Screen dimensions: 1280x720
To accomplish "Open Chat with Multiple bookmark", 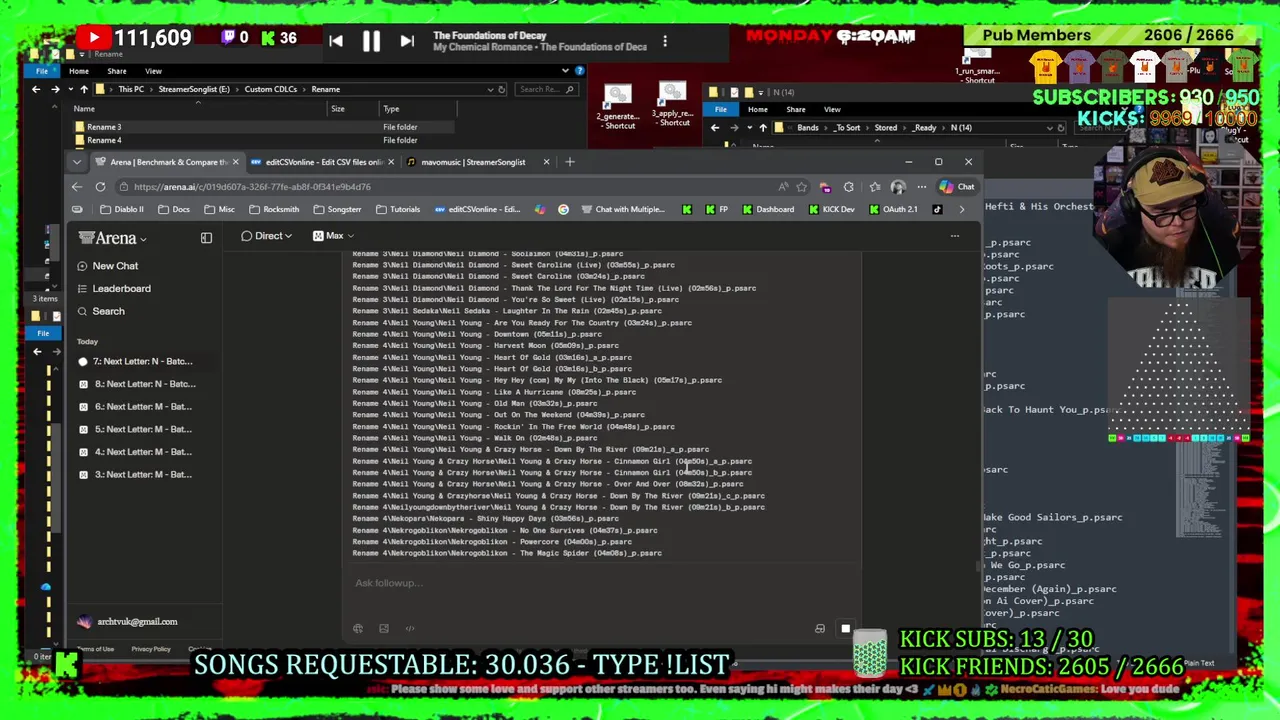I will (x=622, y=210).
